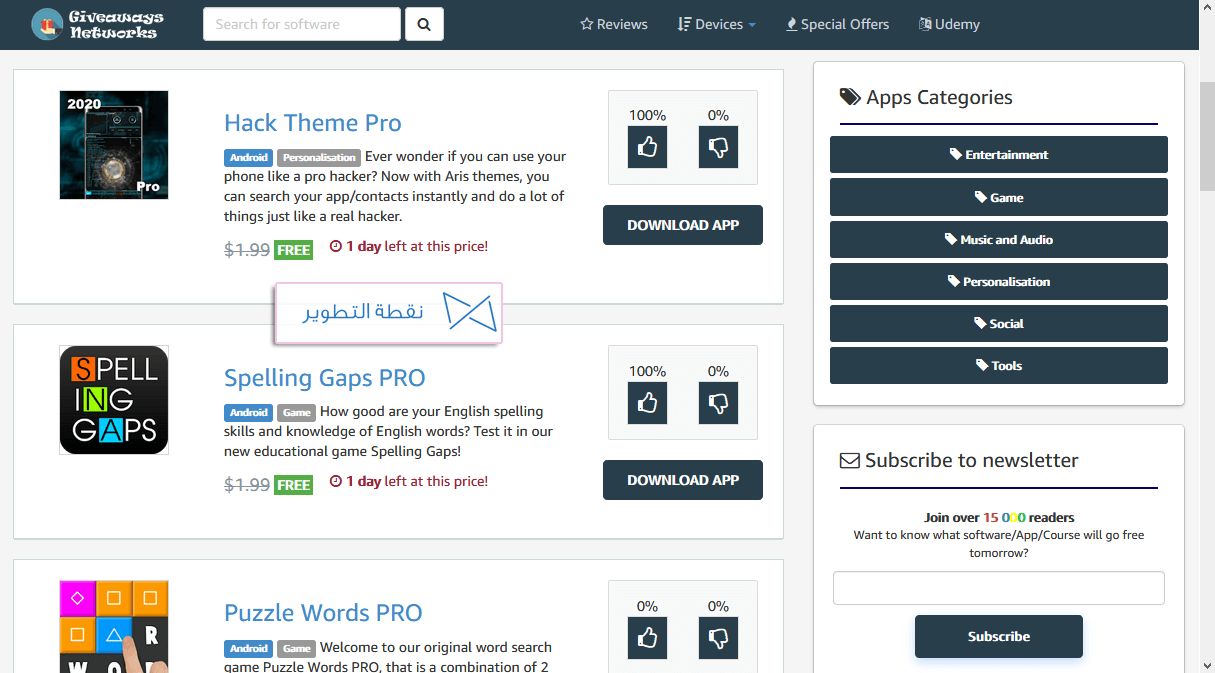This screenshot has width=1215, height=673.
Task: Click the Personalisation tag under Hack Theme Pro
Action: pos(318,157)
